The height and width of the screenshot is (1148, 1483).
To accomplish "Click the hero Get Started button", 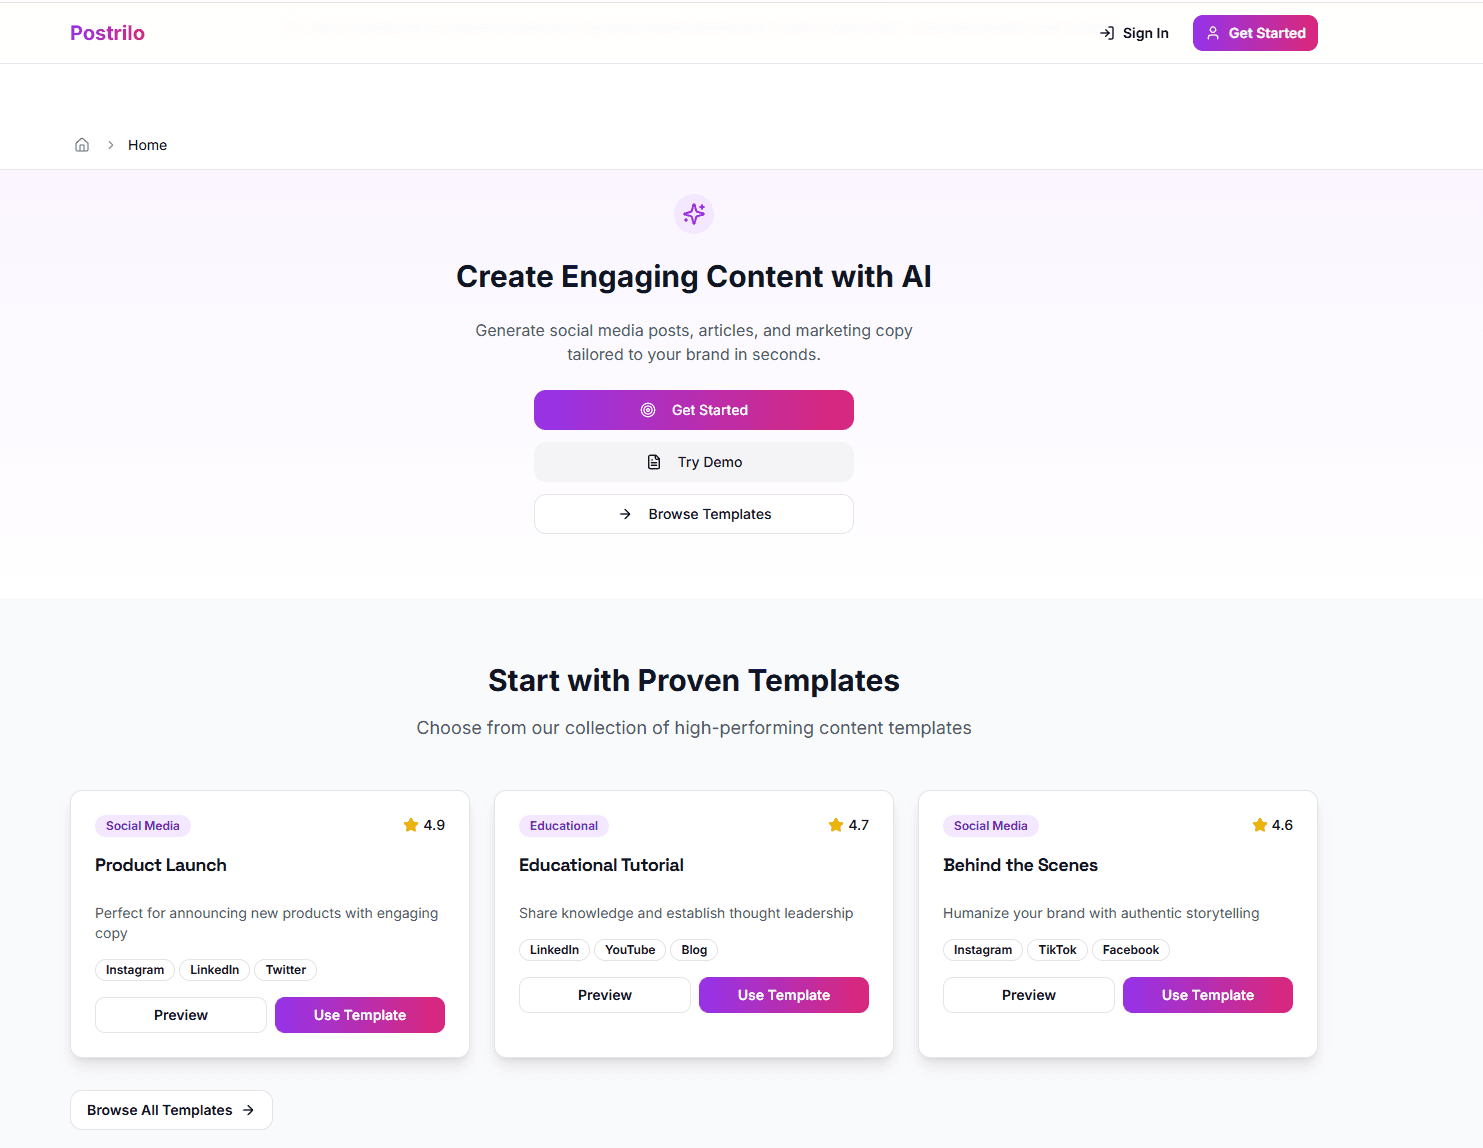I will (x=694, y=410).
